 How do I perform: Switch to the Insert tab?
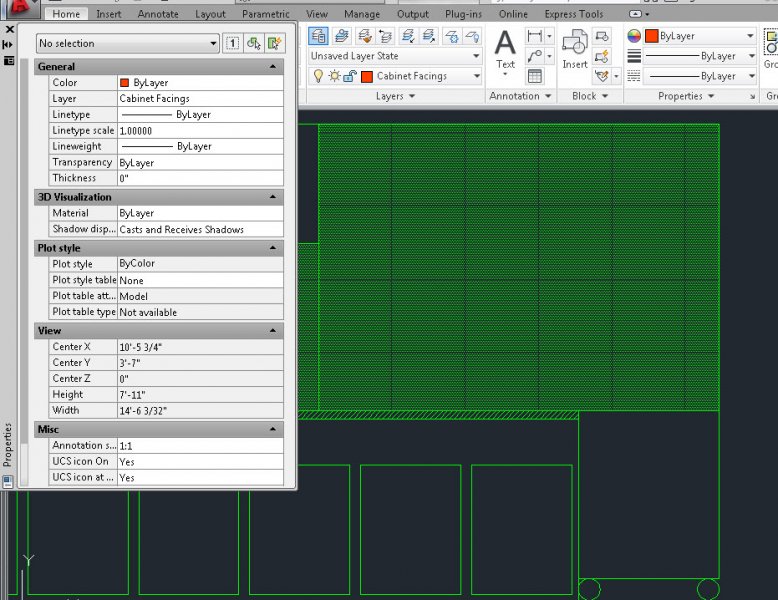[109, 14]
